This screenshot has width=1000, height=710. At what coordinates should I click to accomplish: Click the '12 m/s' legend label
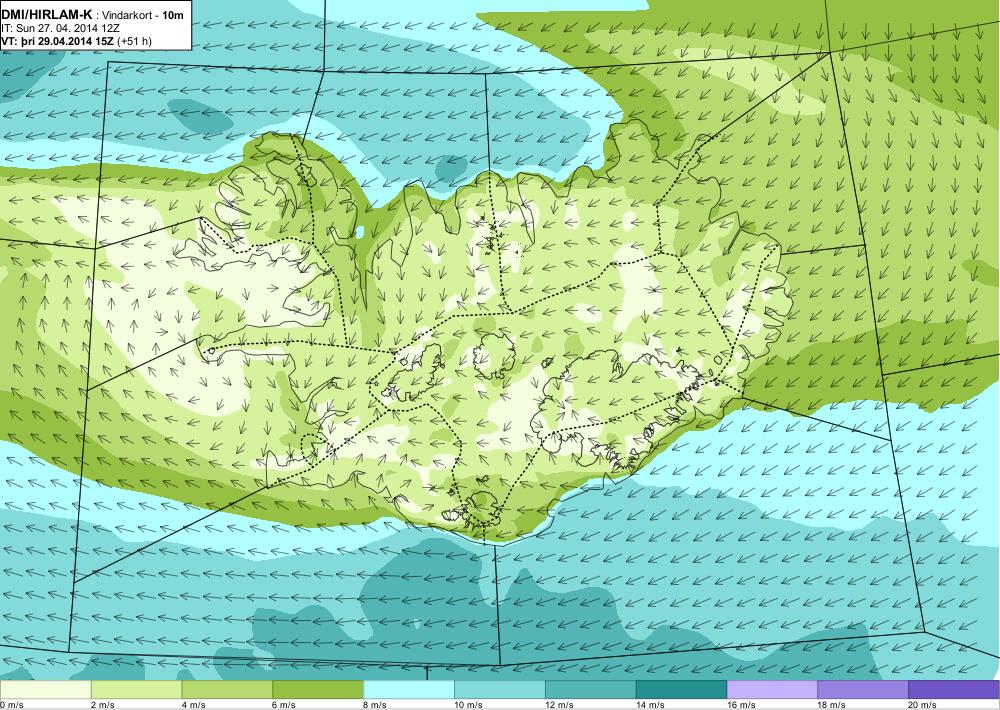[559, 705]
